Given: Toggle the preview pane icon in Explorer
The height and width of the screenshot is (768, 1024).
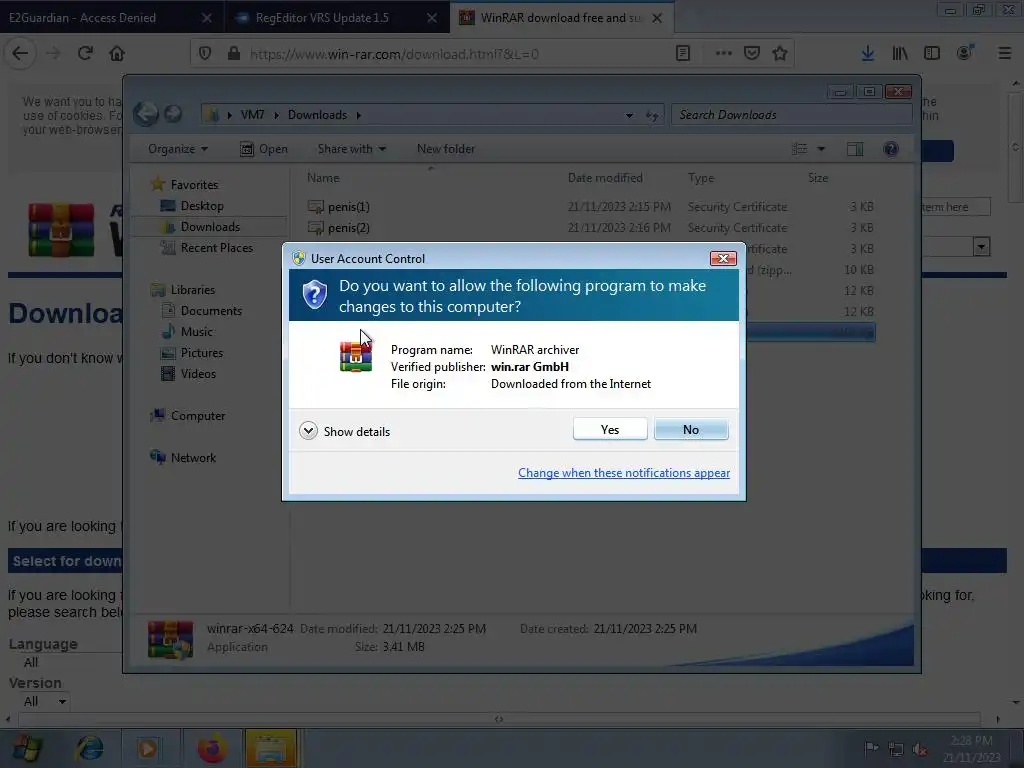Looking at the screenshot, I should tap(855, 149).
